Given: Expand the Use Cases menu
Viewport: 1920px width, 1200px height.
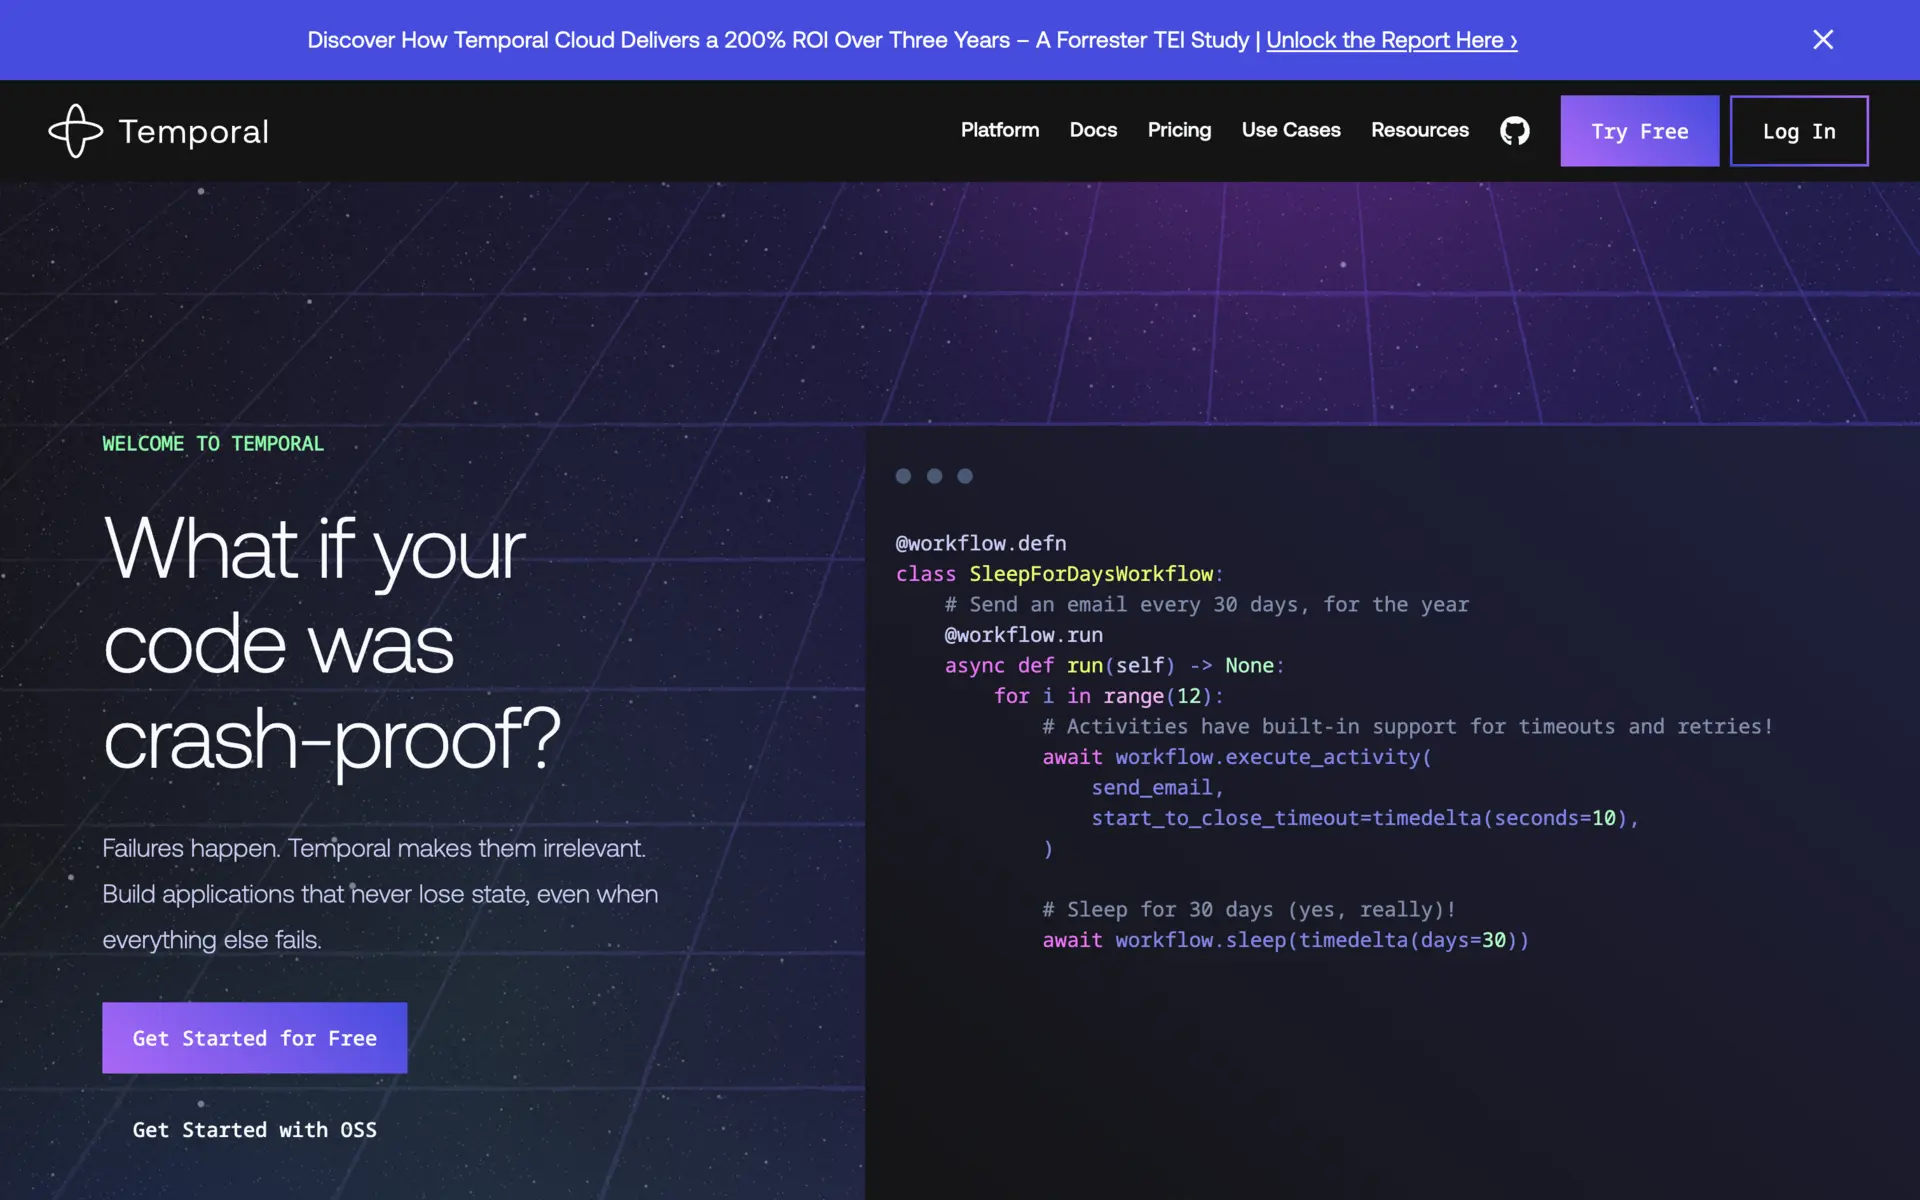Looking at the screenshot, I should pyautogui.click(x=1290, y=130).
